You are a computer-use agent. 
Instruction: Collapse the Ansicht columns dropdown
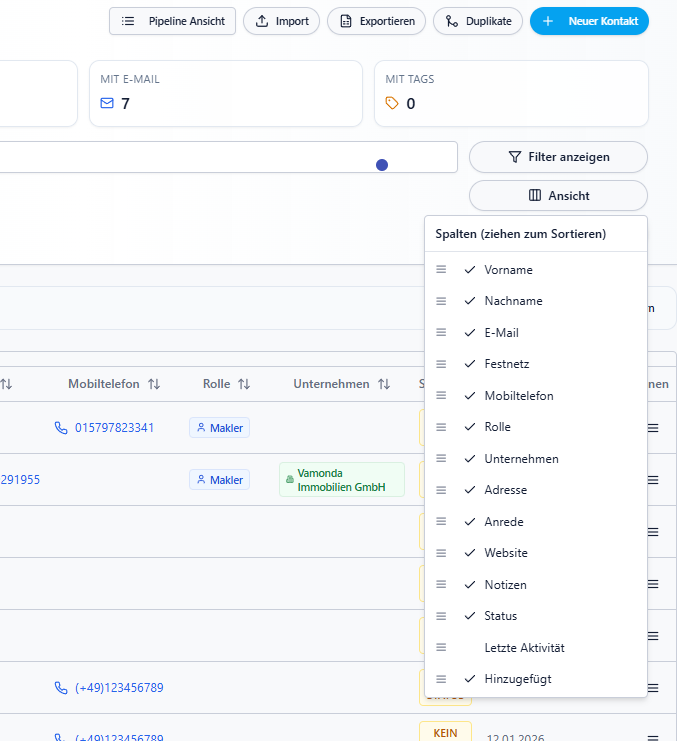(558, 196)
